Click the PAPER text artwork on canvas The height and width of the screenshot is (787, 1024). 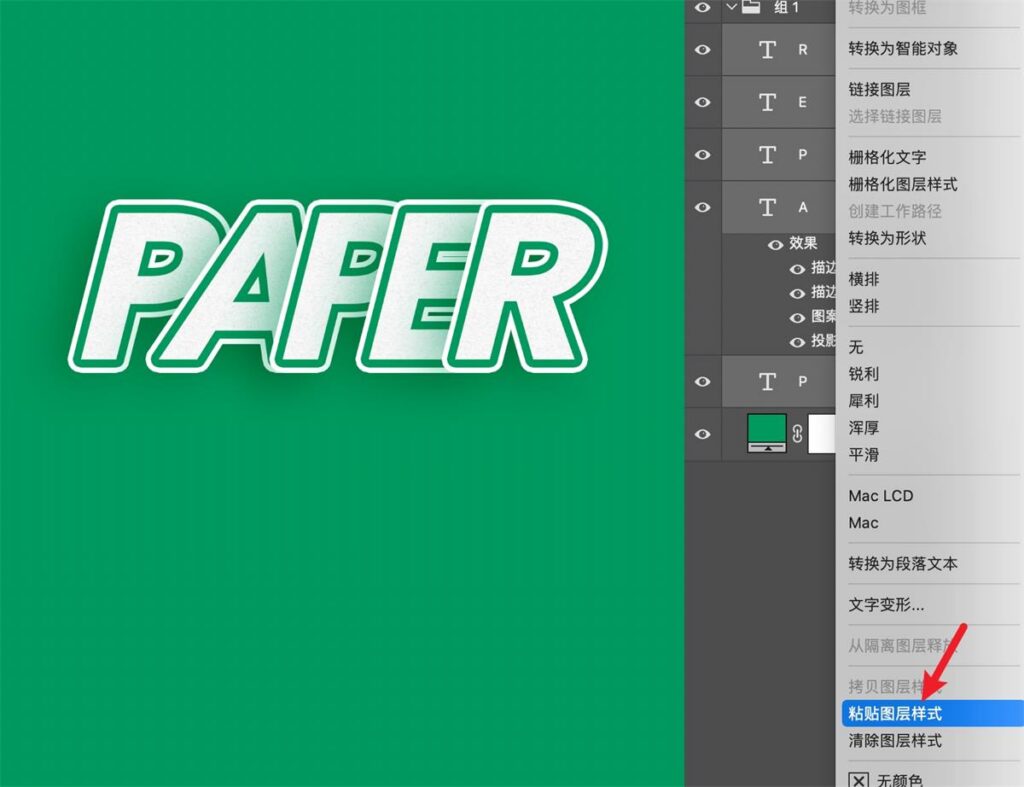(x=338, y=286)
